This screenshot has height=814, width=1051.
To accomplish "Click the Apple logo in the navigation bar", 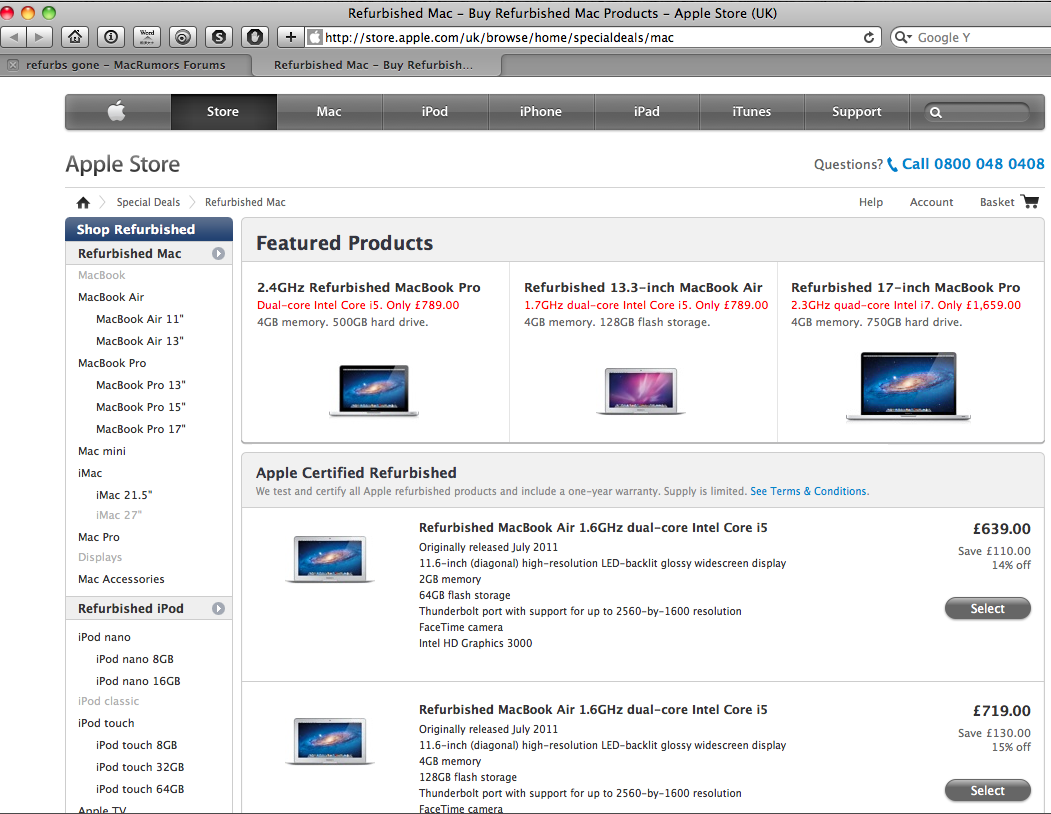I will click(117, 111).
